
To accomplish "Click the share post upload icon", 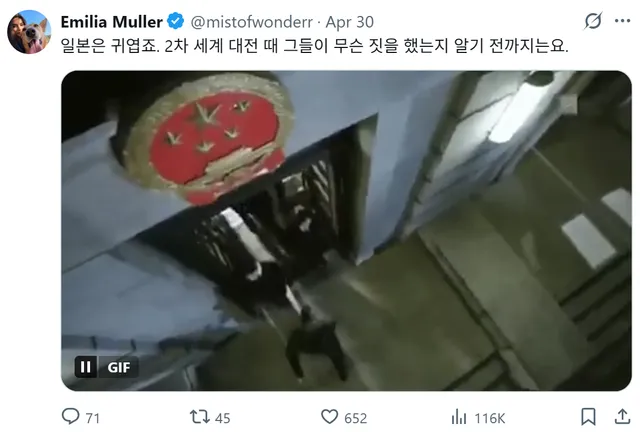I will [x=622, y=417].
